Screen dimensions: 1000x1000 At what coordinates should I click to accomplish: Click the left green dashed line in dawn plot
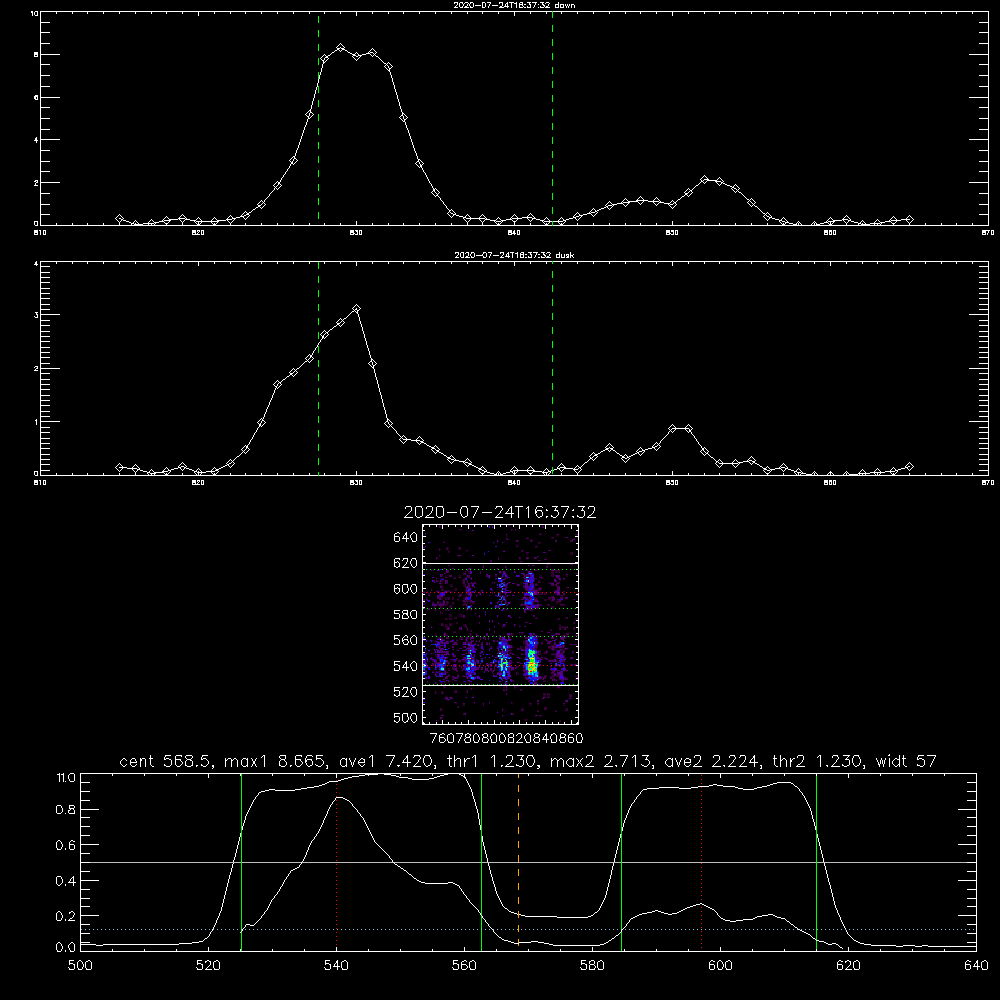point(318,118)
